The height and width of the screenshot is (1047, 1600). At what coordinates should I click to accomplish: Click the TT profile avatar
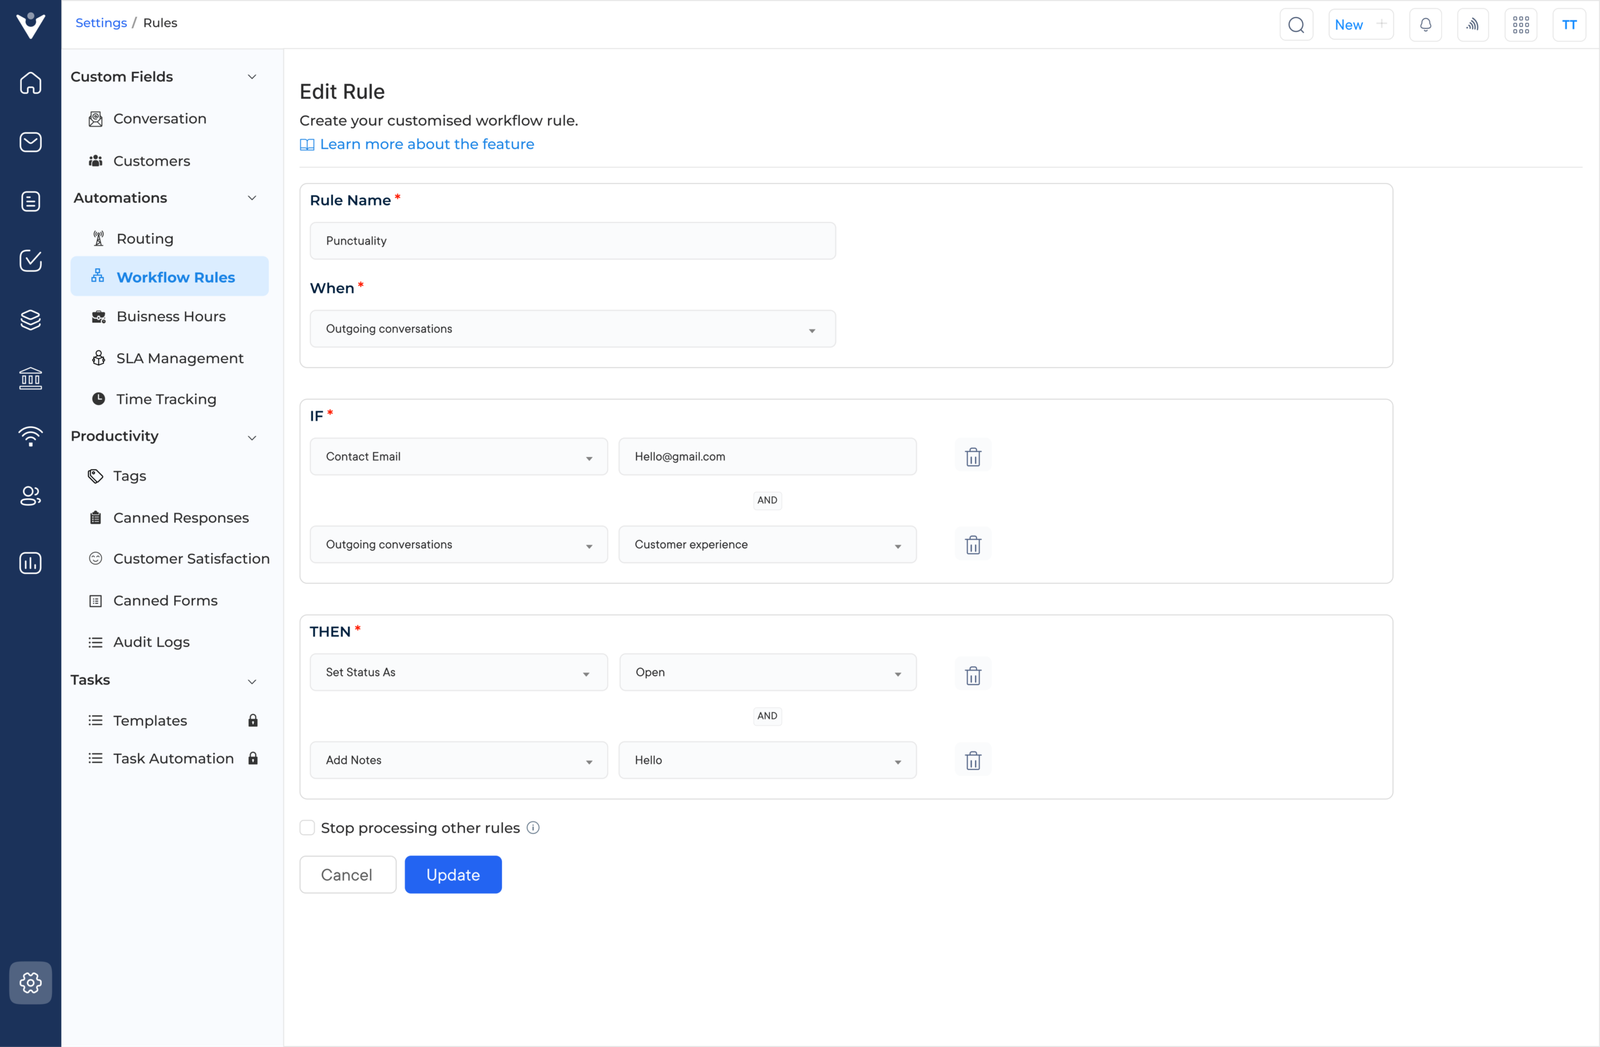(x=1569, y=25)
